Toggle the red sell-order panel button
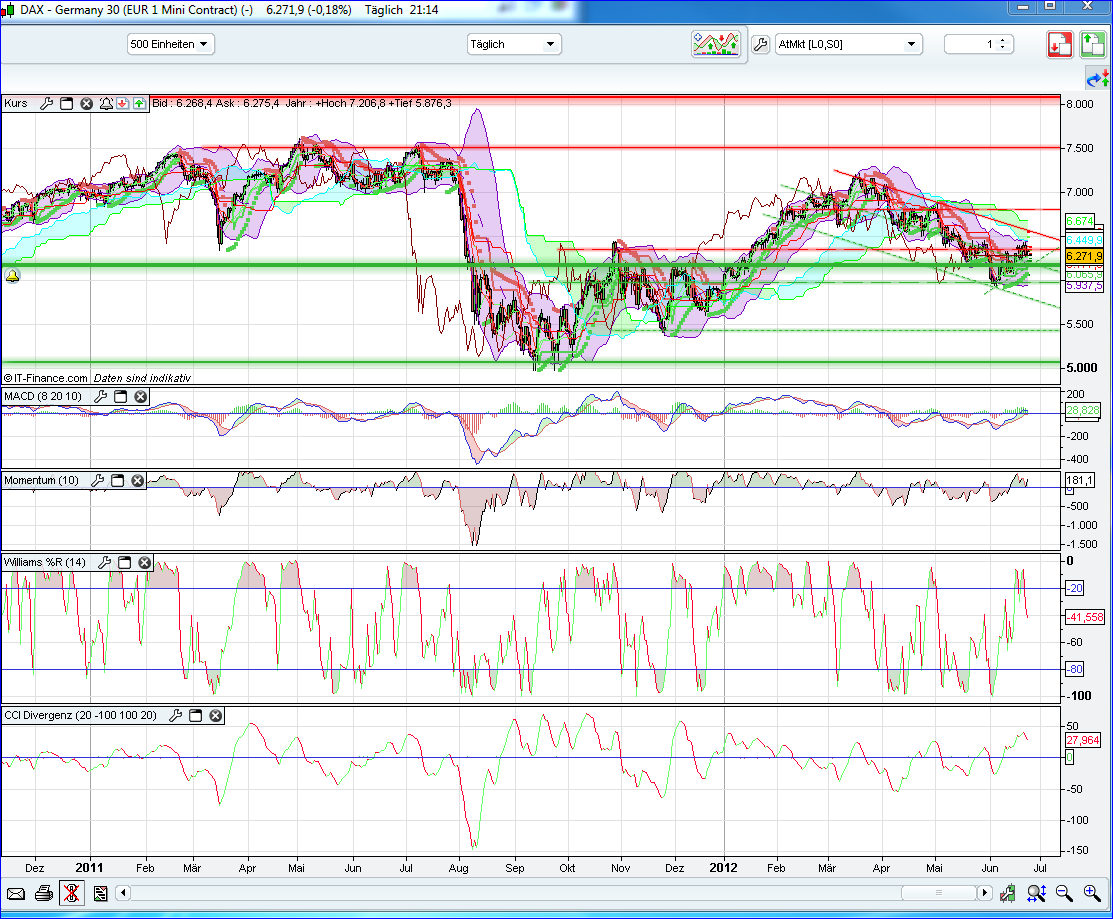Viewport: 1113px width, 919px height. pos(1060,45)
